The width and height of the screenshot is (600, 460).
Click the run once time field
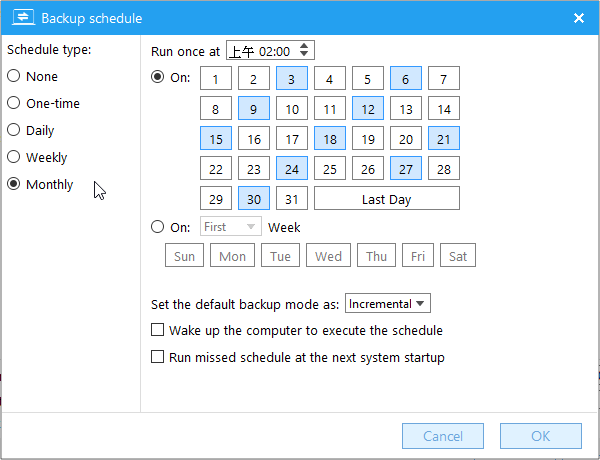coord(262,50)
